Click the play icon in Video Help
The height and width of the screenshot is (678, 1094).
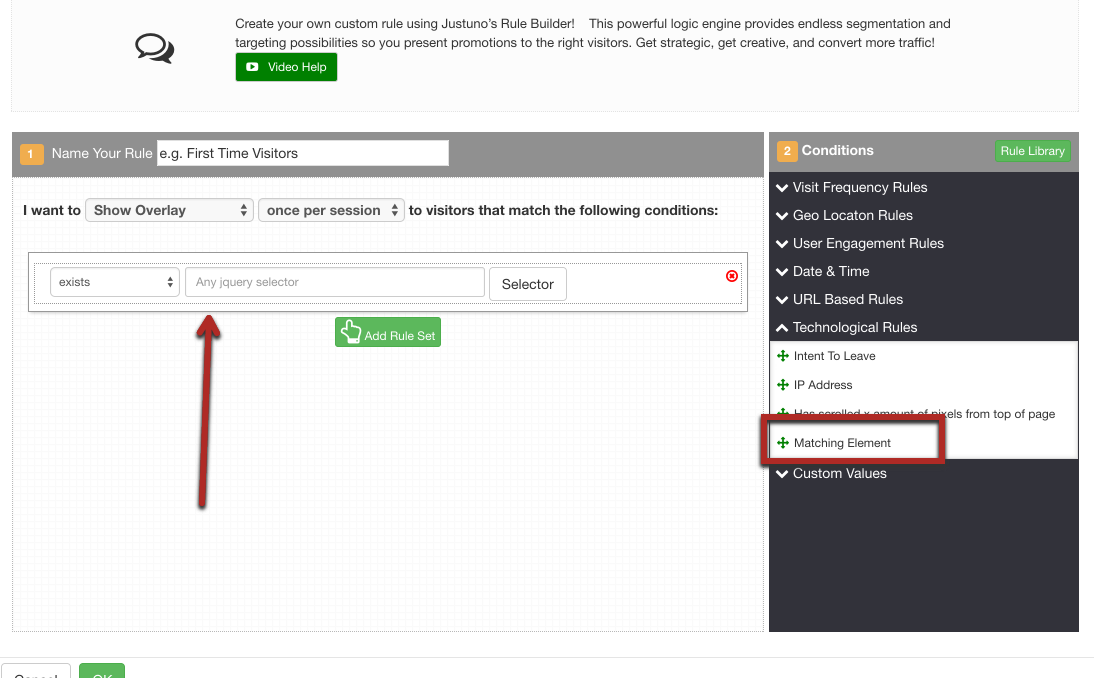(253, 67)
